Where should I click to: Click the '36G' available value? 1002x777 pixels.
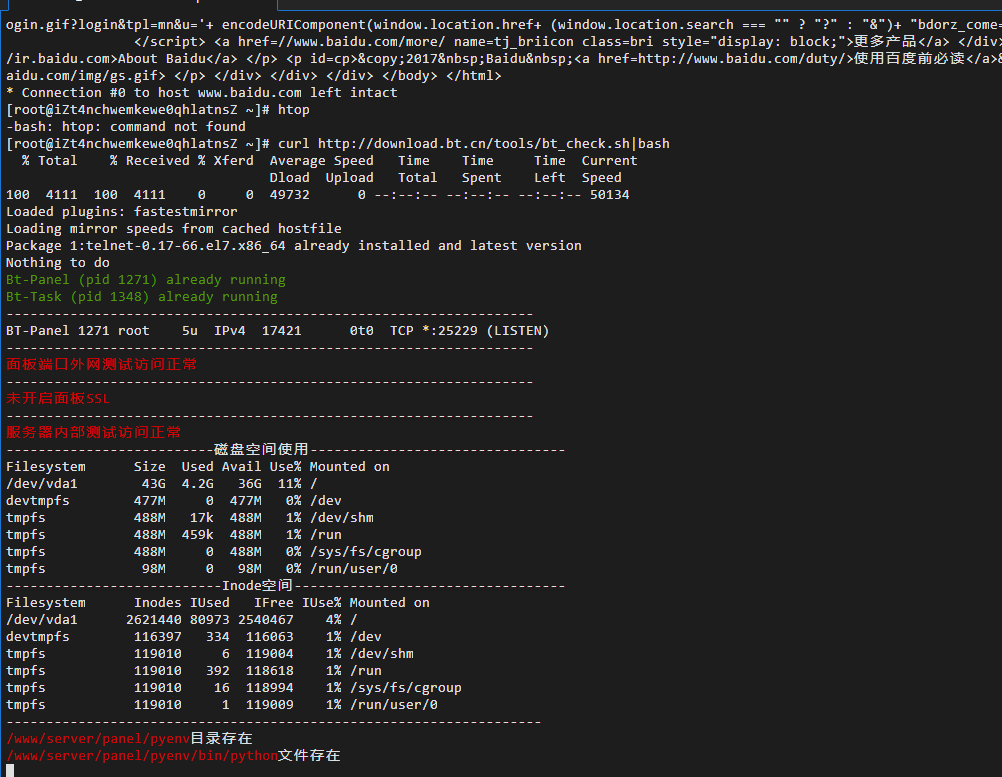[249, 484]
